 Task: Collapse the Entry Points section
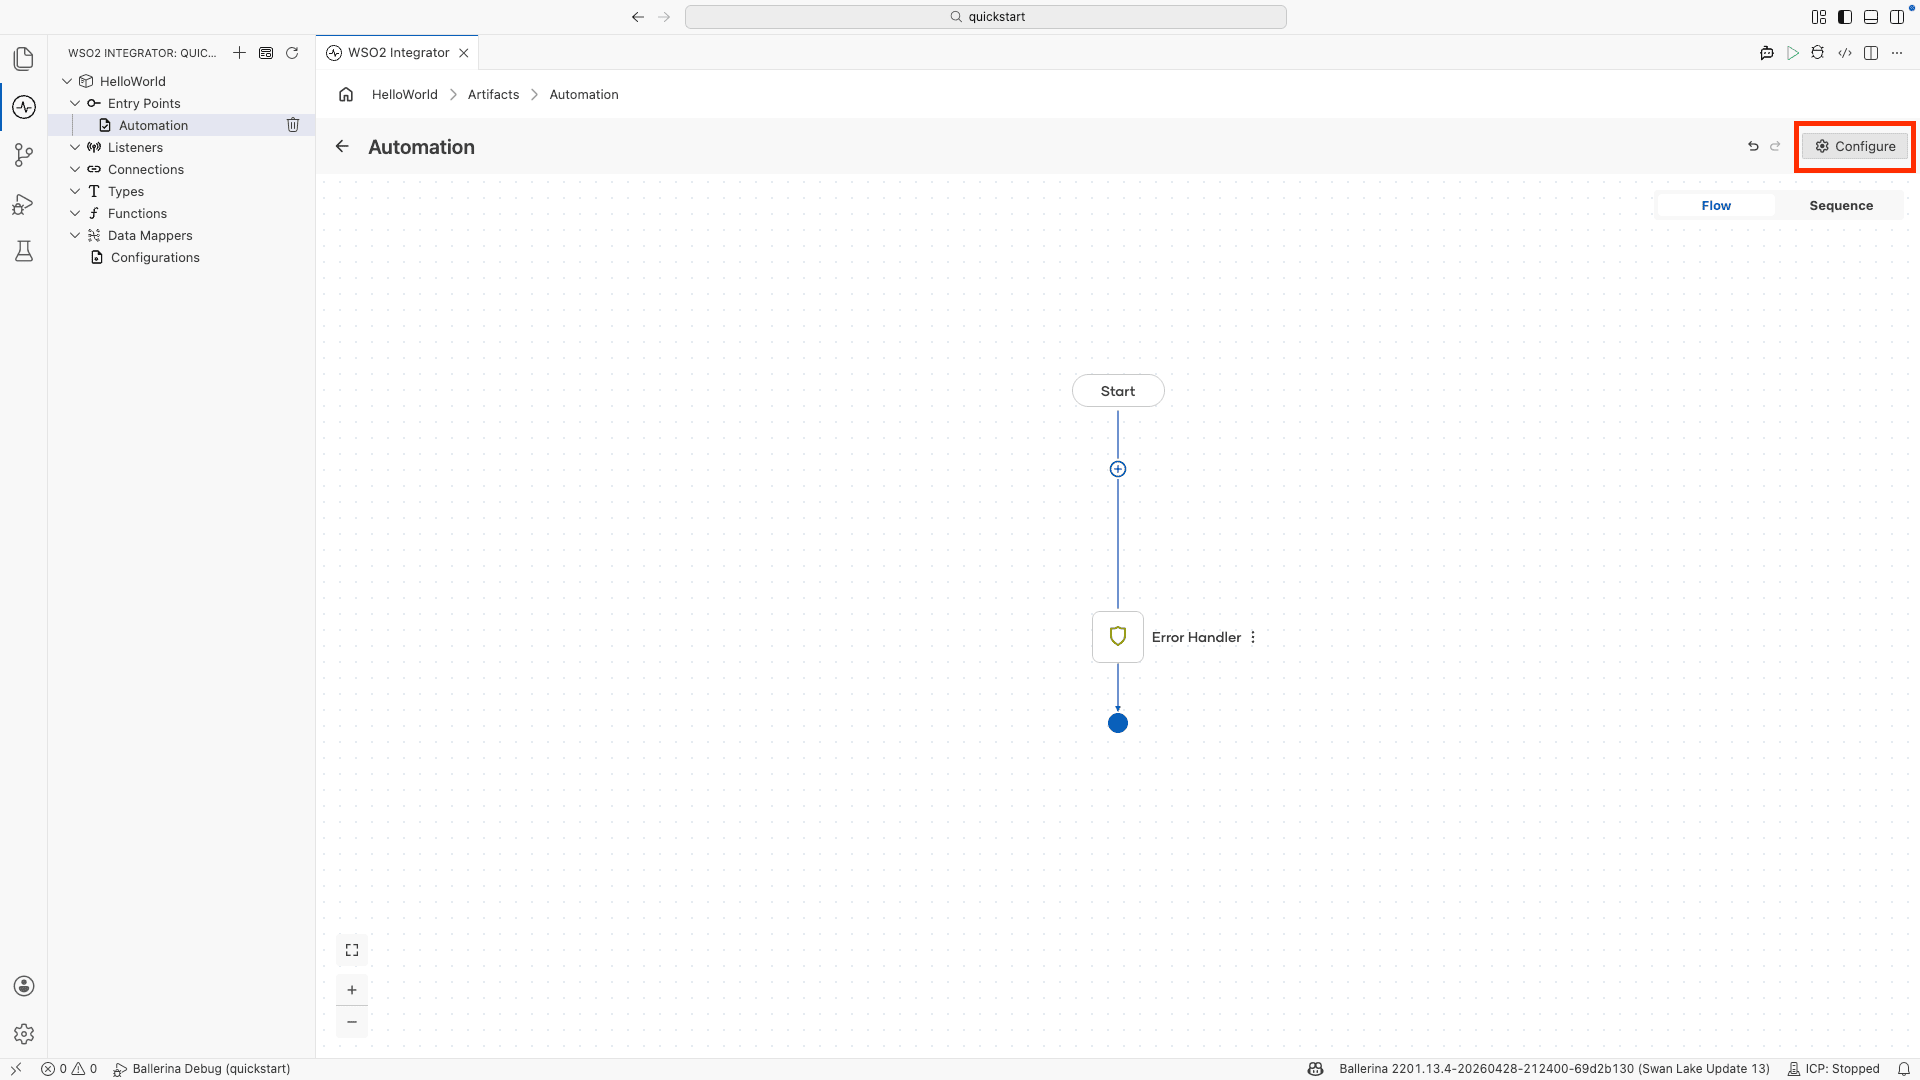point(75,103)
